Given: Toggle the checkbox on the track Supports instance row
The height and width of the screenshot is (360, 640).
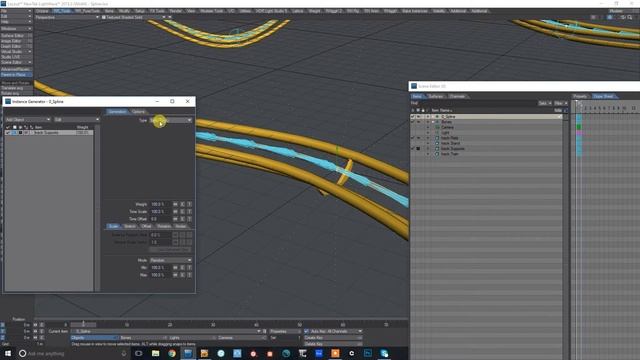Looking at the screenshot, I should pyautogui.click(x=8, y=133).
